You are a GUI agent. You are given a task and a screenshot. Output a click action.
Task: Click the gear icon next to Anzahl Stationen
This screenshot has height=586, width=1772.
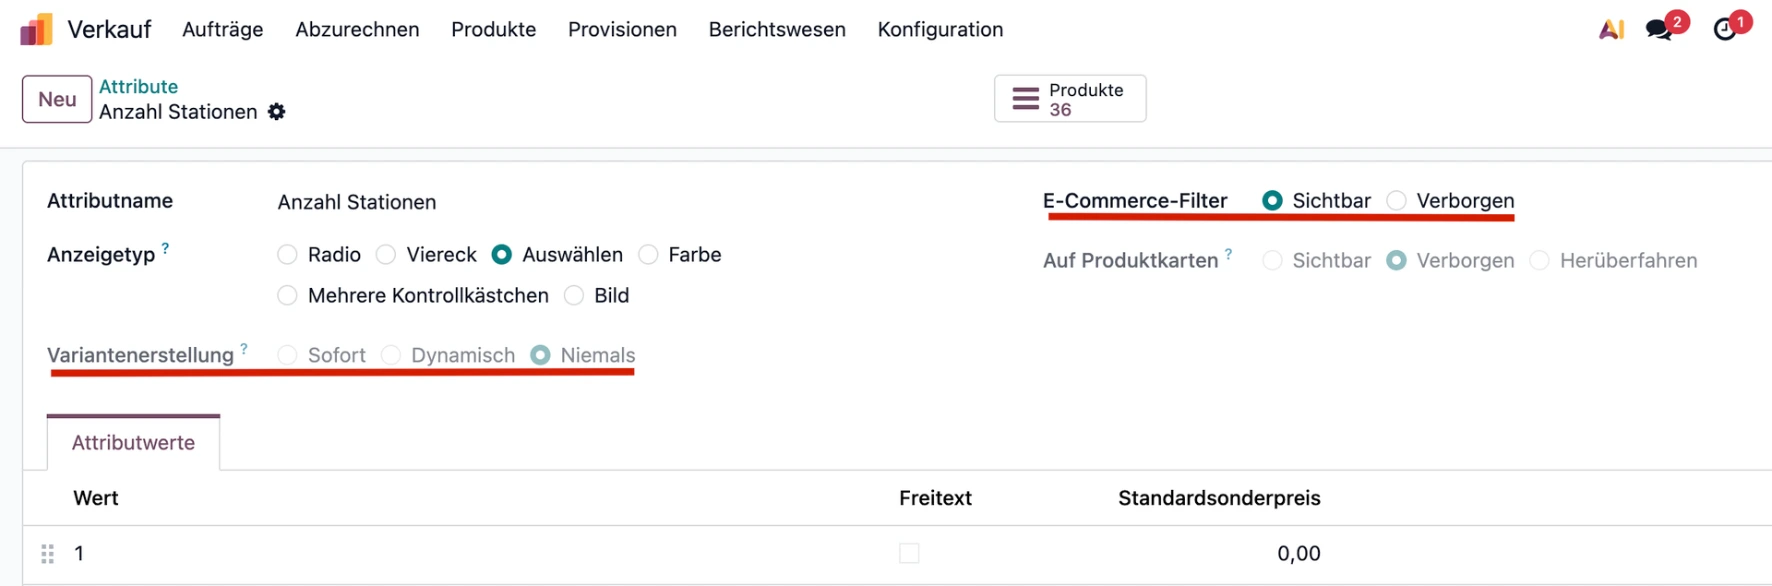point(276,112)
